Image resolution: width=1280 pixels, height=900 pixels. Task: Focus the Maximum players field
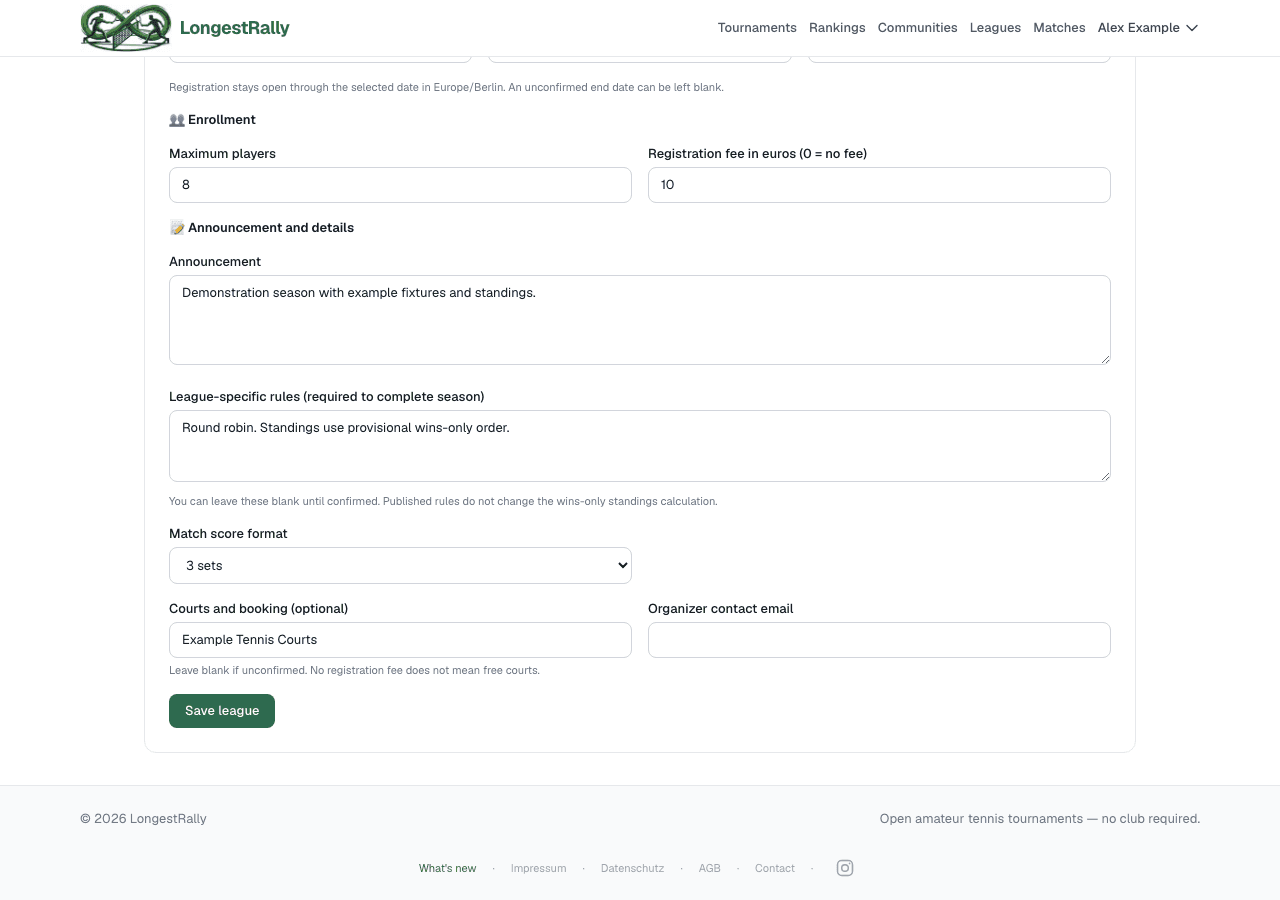tap(400, 185)
